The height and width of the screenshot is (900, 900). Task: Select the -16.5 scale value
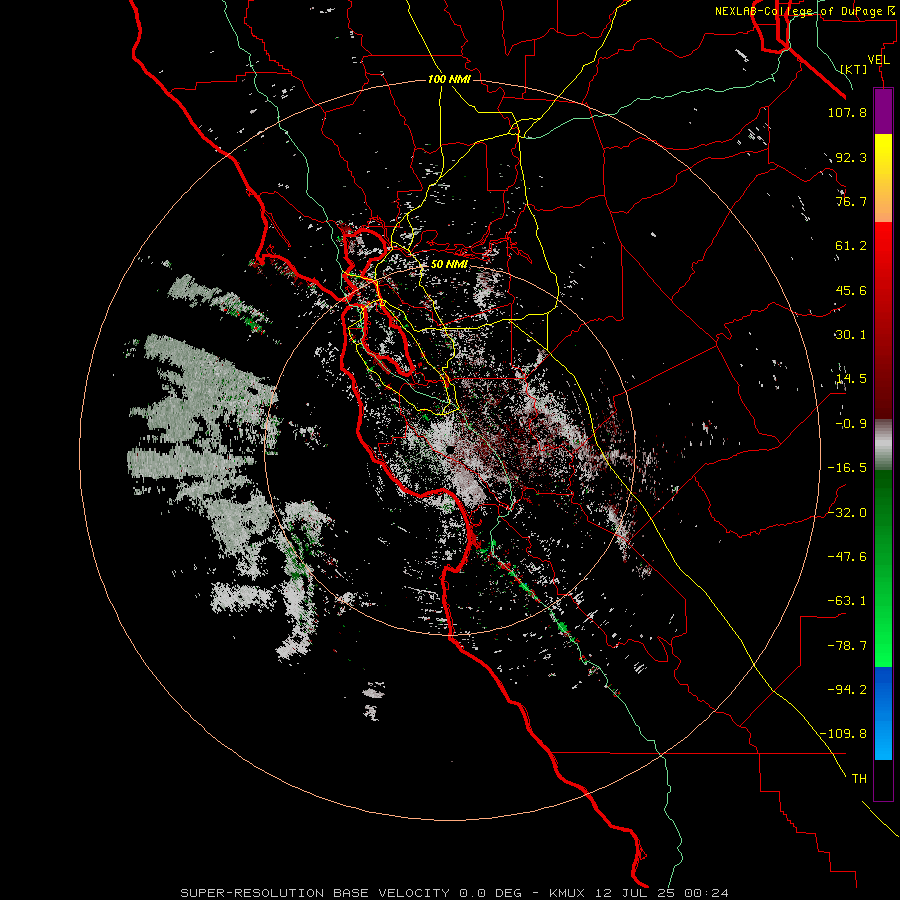847,468
